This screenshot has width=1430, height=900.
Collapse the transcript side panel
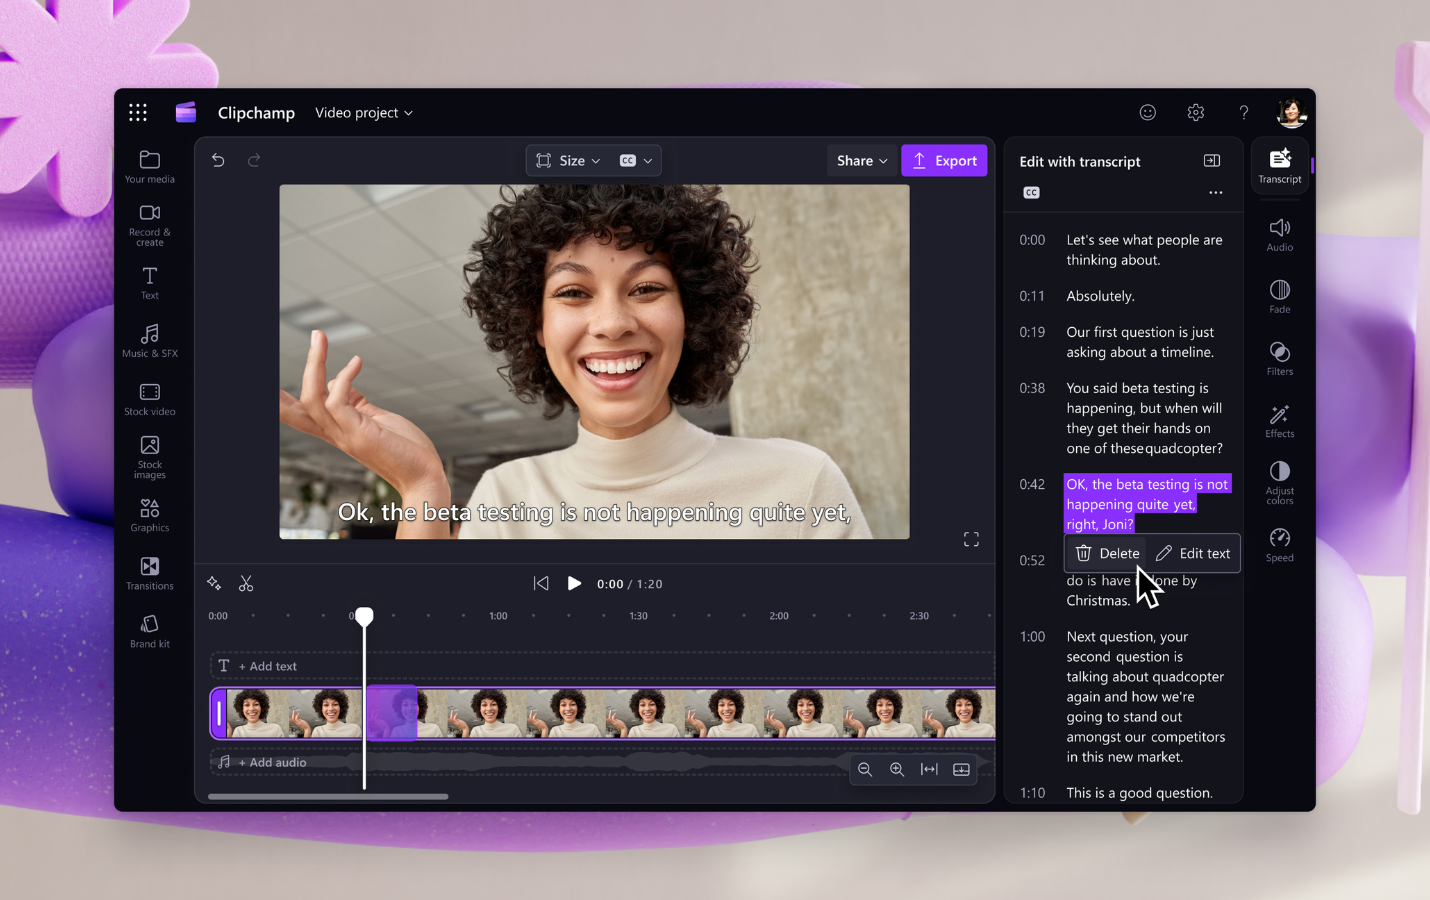[x=1212, y=161]
